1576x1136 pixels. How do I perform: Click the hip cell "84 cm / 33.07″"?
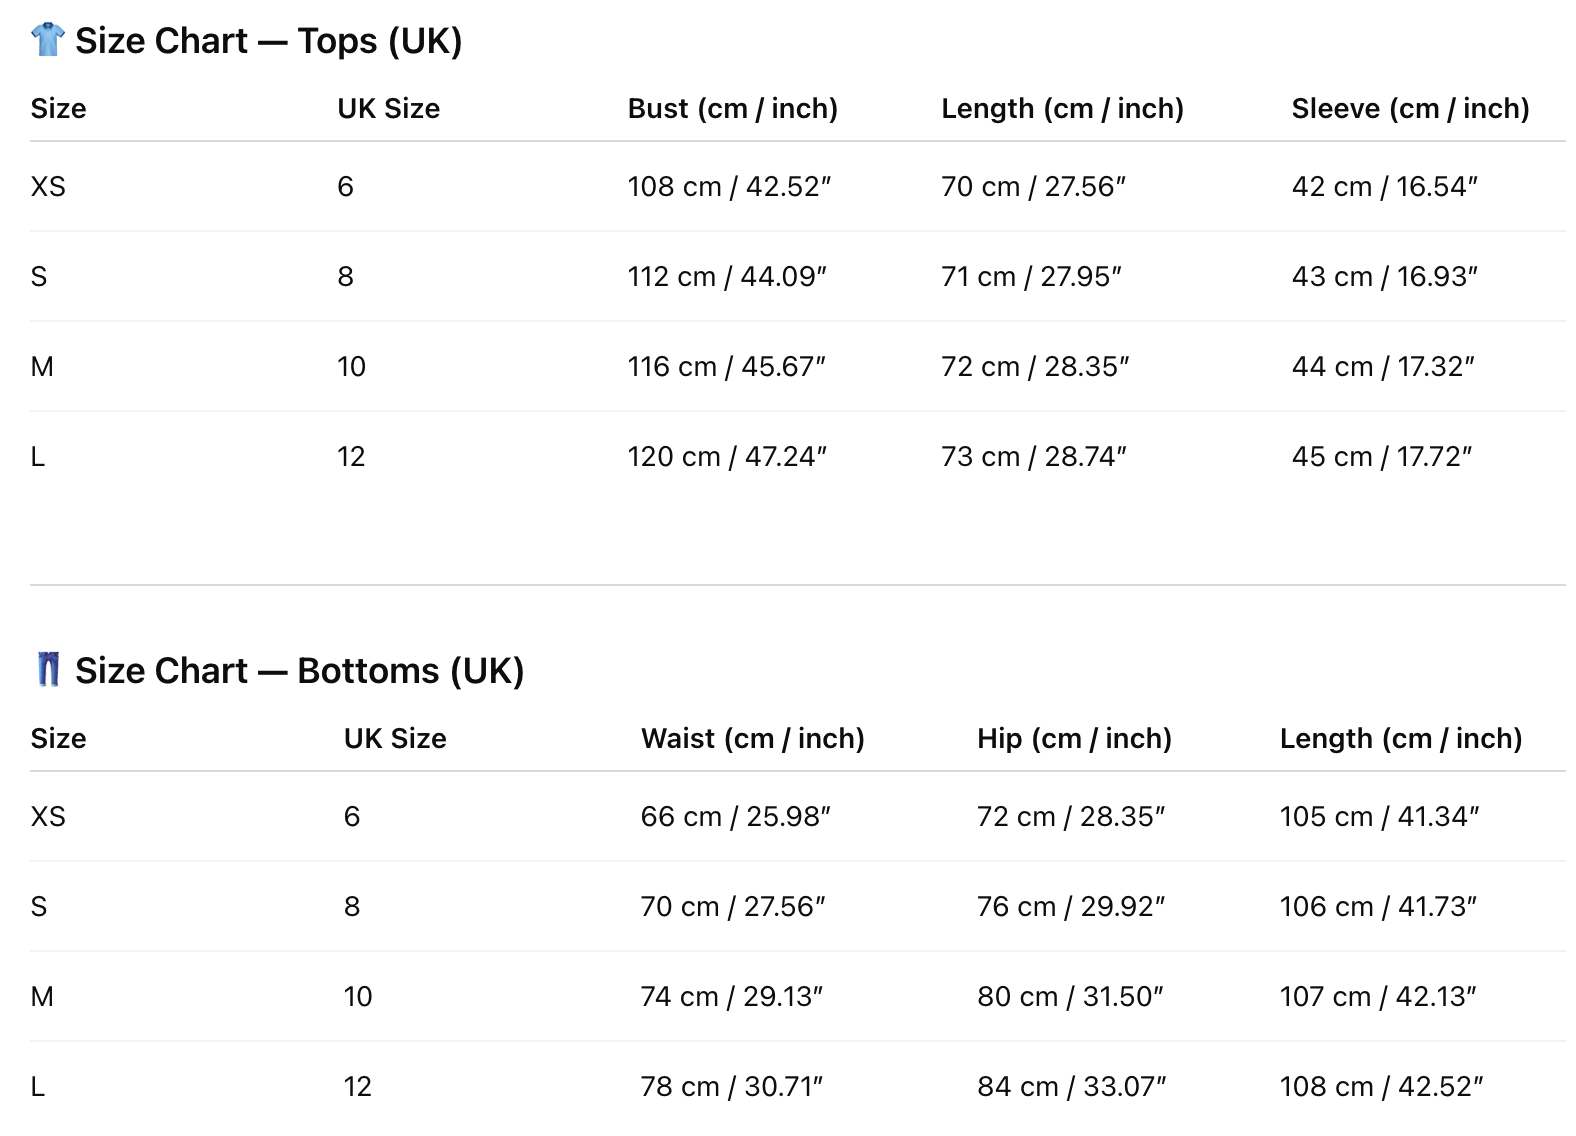click(x=1071, y=1087)
